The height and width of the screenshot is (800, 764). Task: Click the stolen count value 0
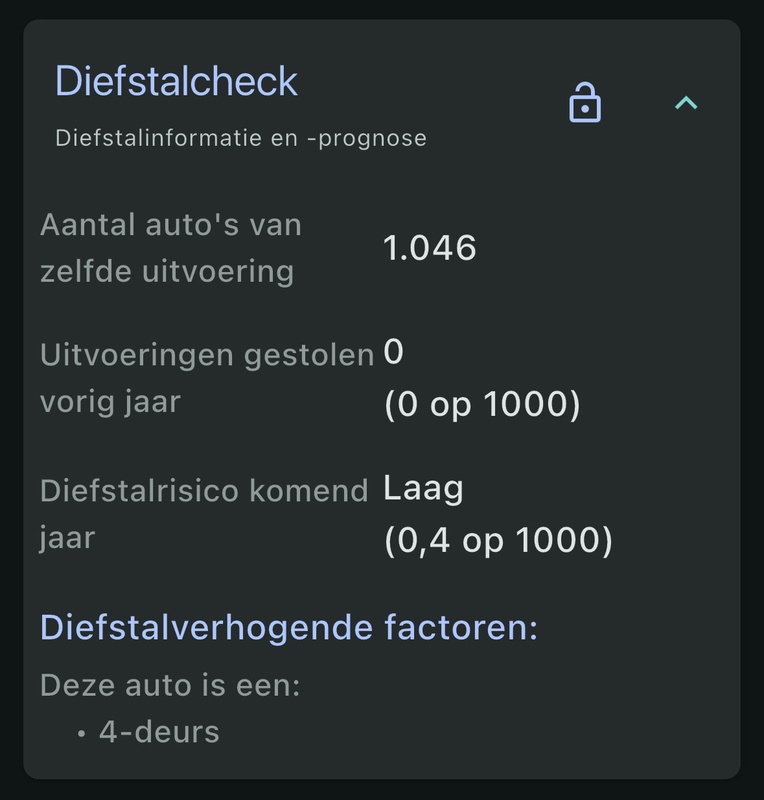[394, 352]
